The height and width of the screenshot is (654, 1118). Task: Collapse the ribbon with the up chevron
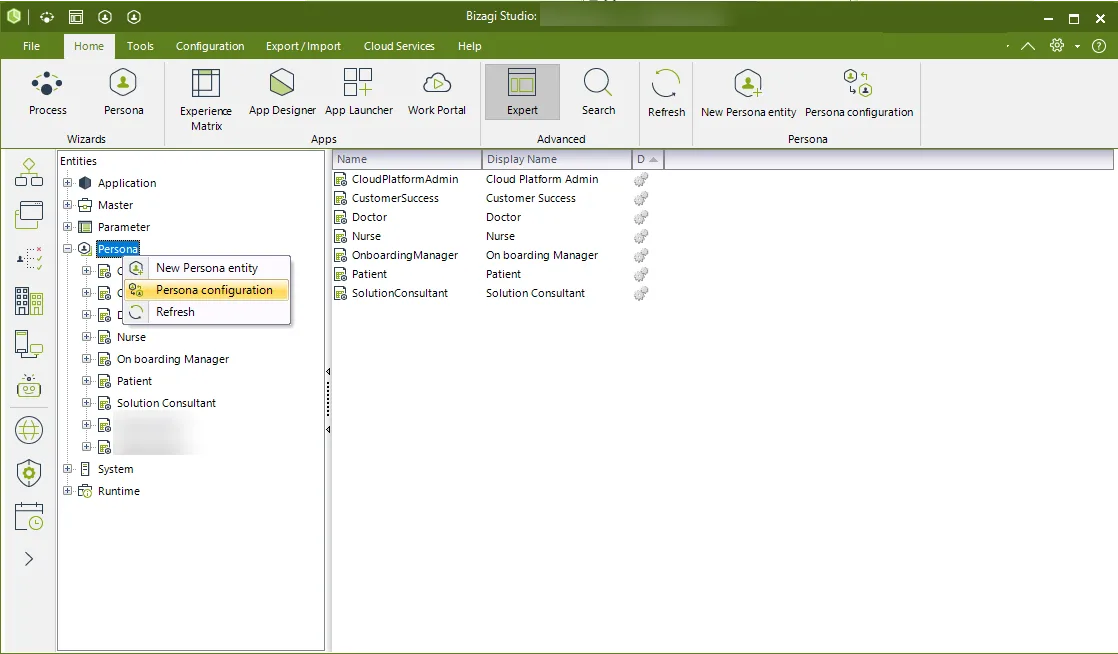click(x=1027, y=46)
